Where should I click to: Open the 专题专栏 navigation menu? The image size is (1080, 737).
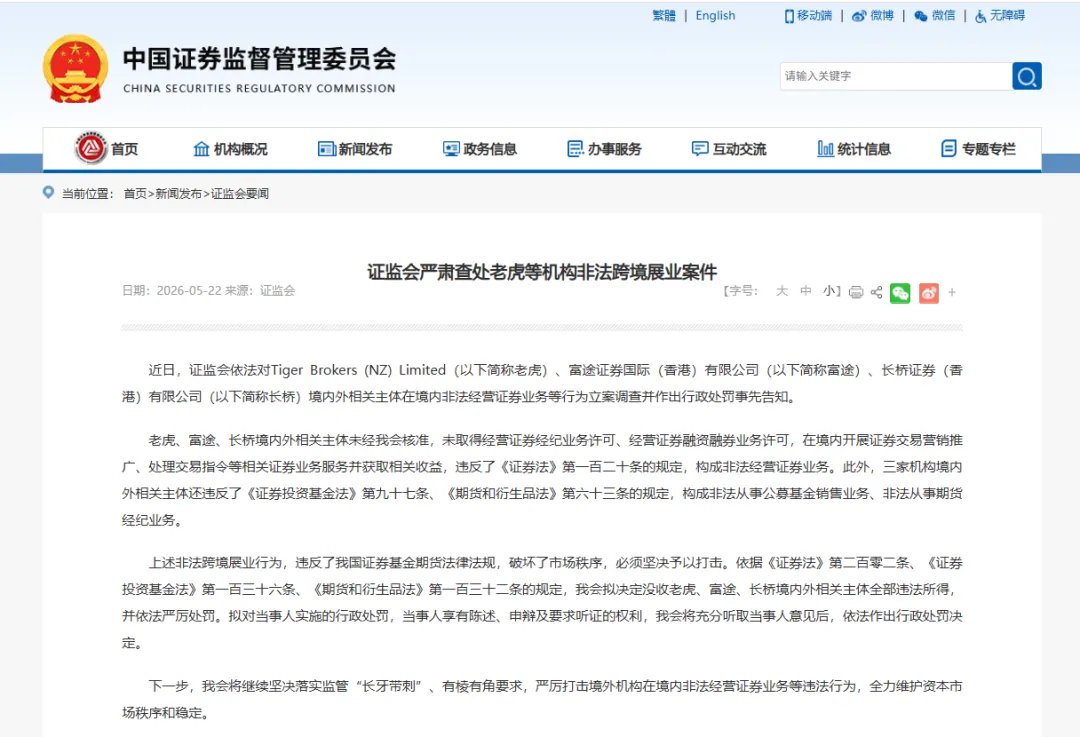coord(988,149)
